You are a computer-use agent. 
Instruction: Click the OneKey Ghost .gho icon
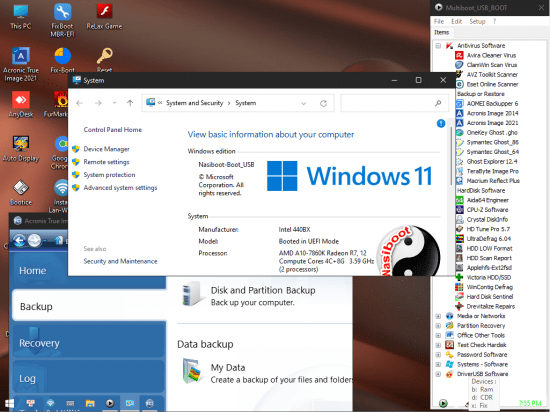pyautogui.click(x=459, y=133)
